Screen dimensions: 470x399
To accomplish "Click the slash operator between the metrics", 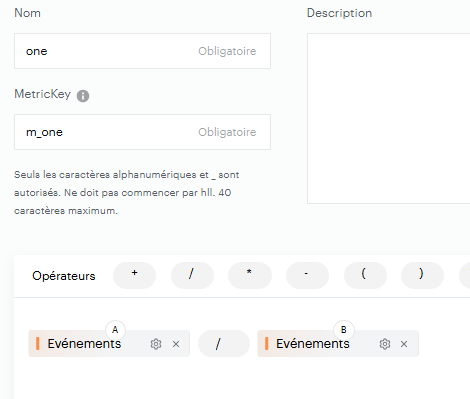I will tap(224, 343).
